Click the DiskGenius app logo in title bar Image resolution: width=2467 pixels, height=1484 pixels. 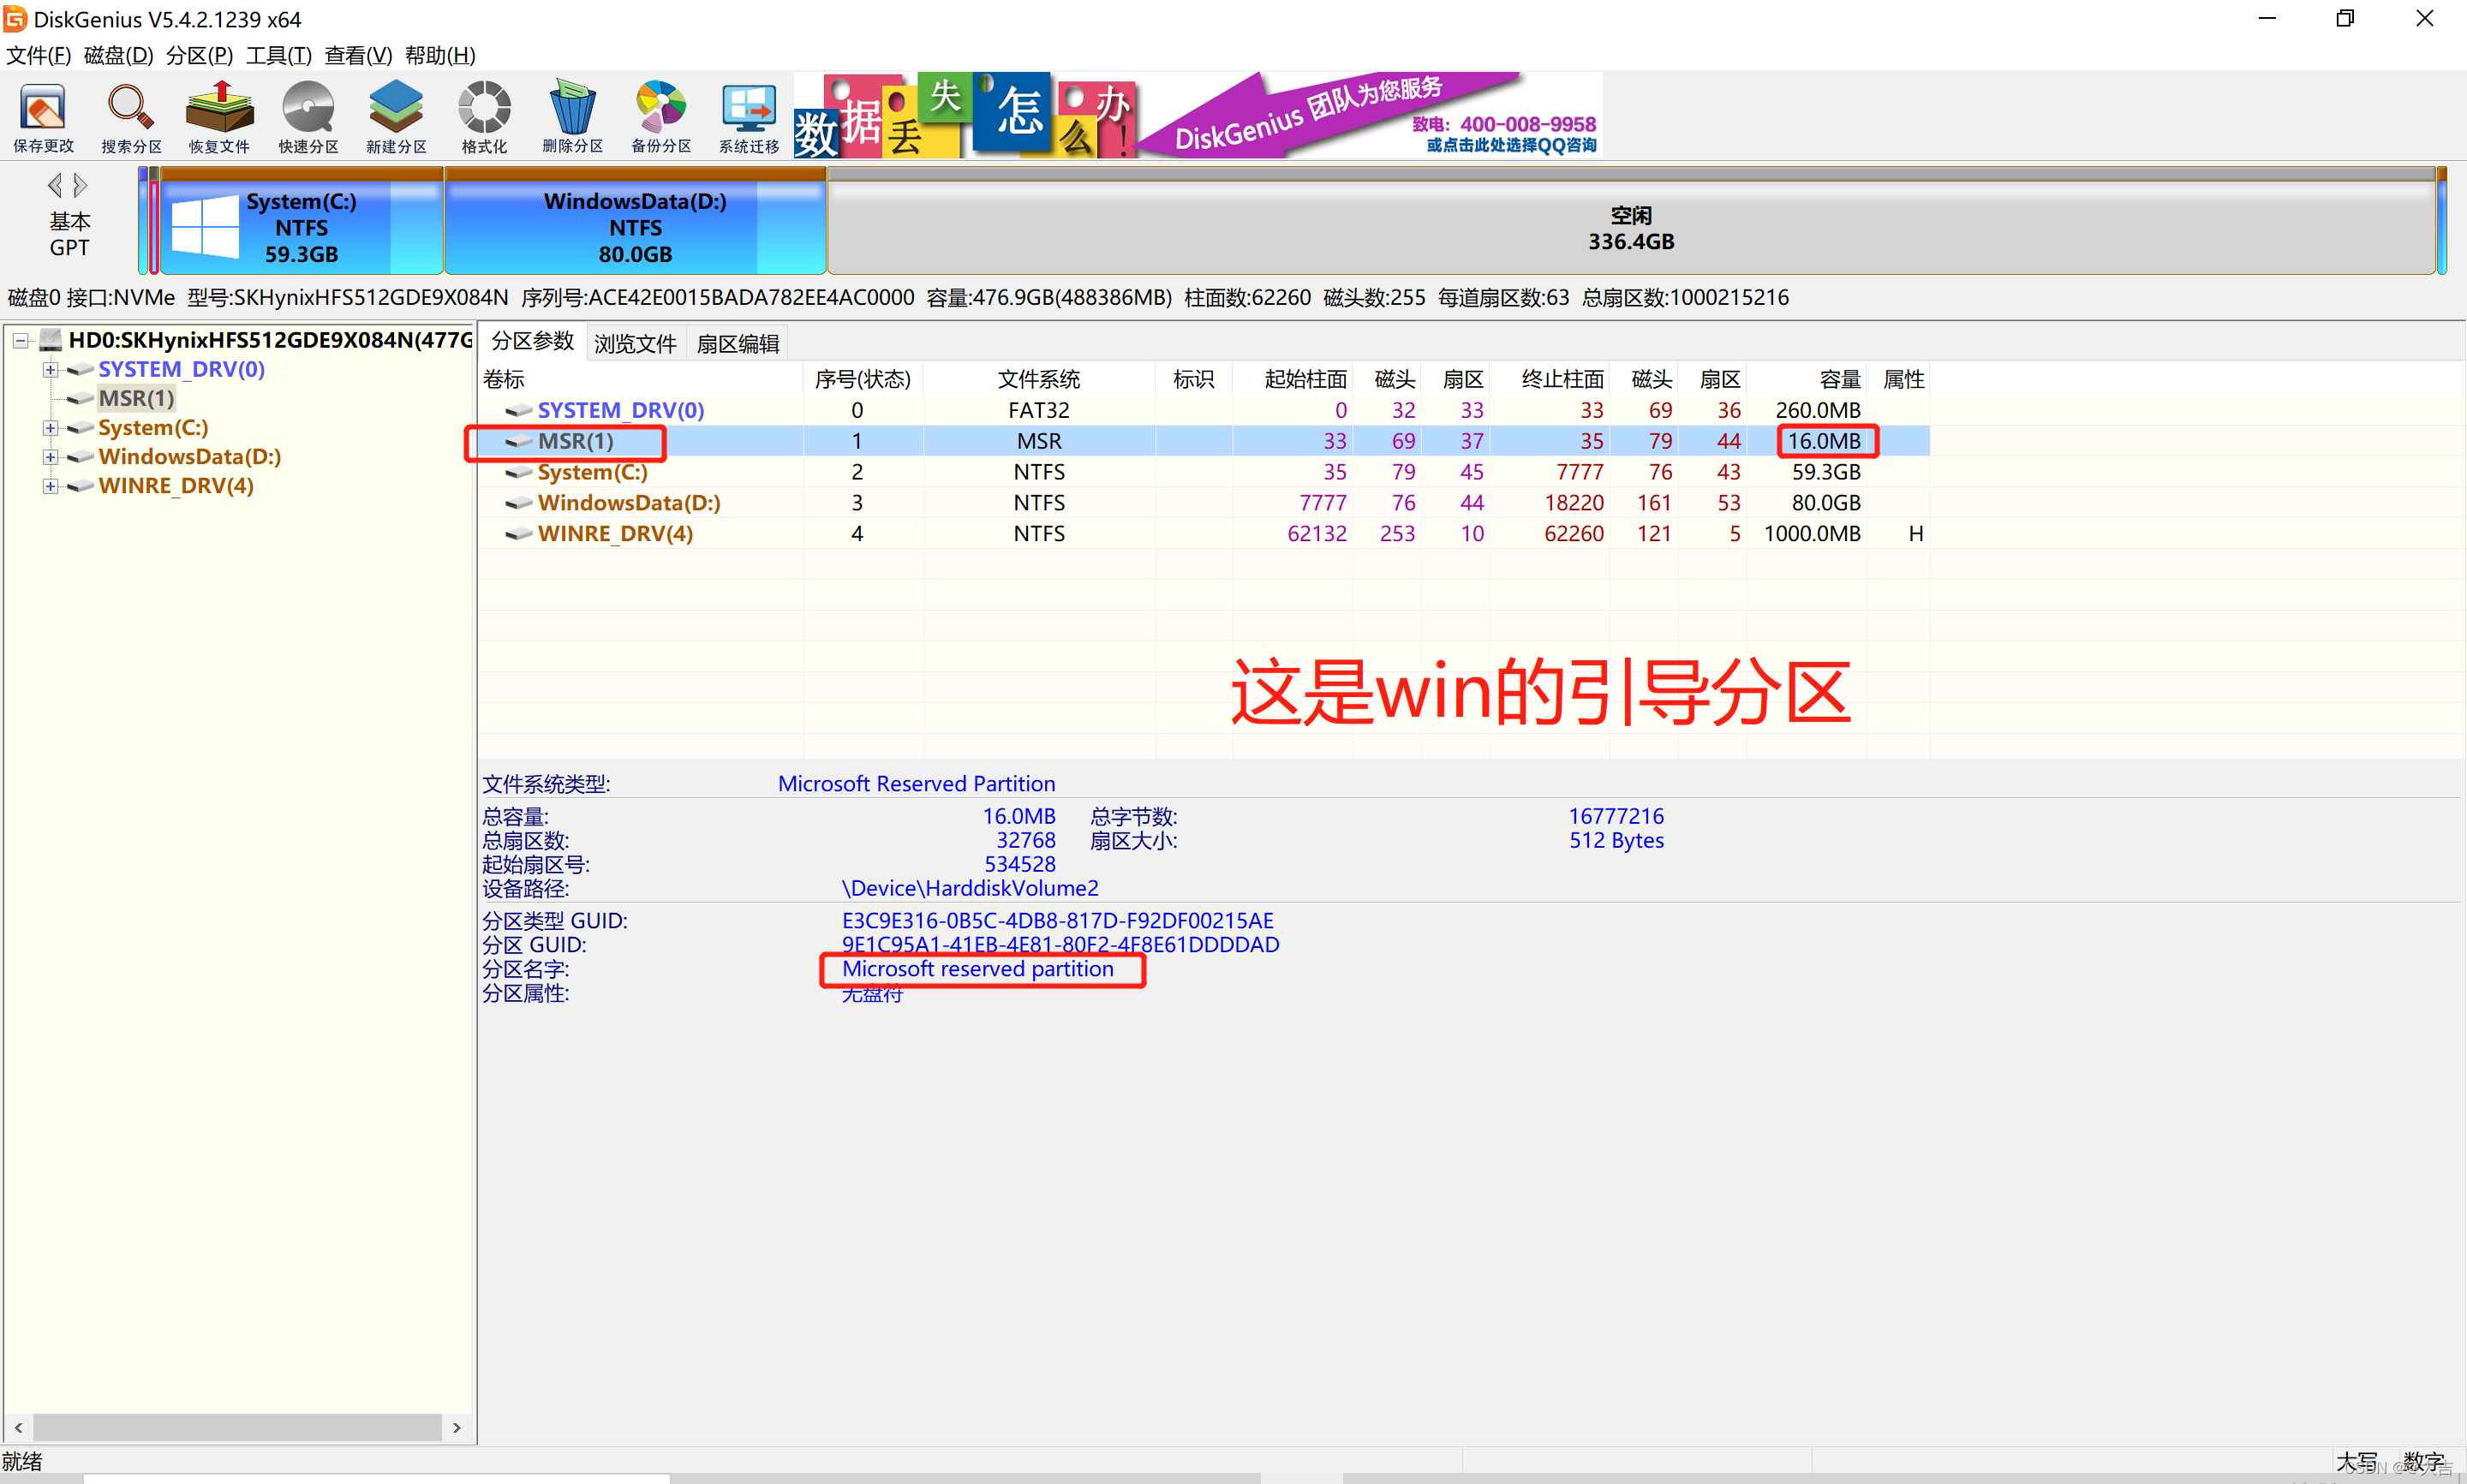tap(15, 19)
